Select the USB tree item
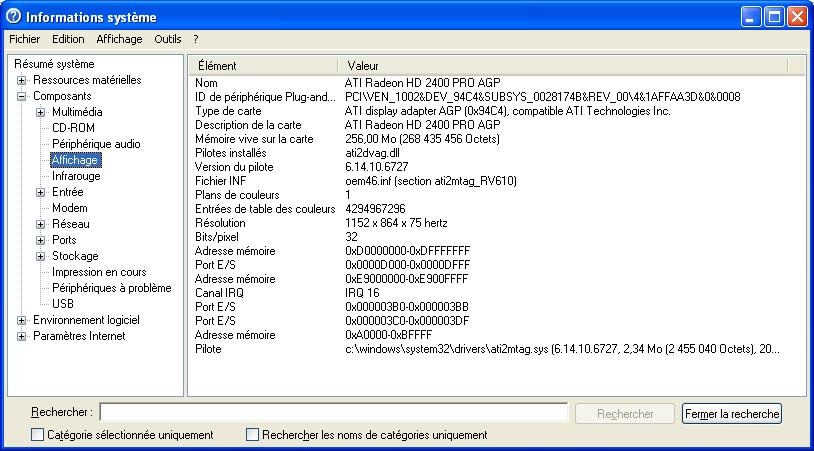 (x=63, y=304)
